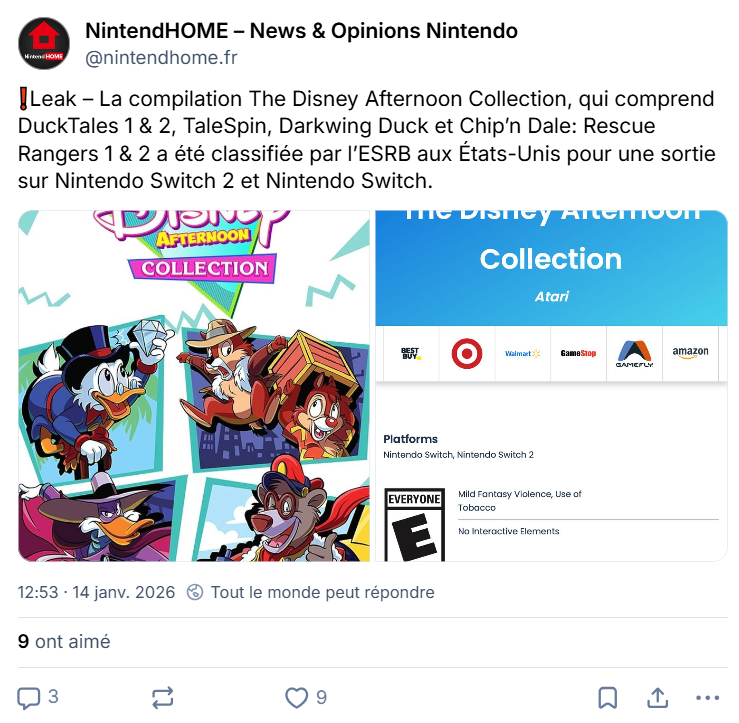This screenshot has width=739, height=723.
Task: Bookmark this post with the bookmark icon
Action: [x=608, y=698]
